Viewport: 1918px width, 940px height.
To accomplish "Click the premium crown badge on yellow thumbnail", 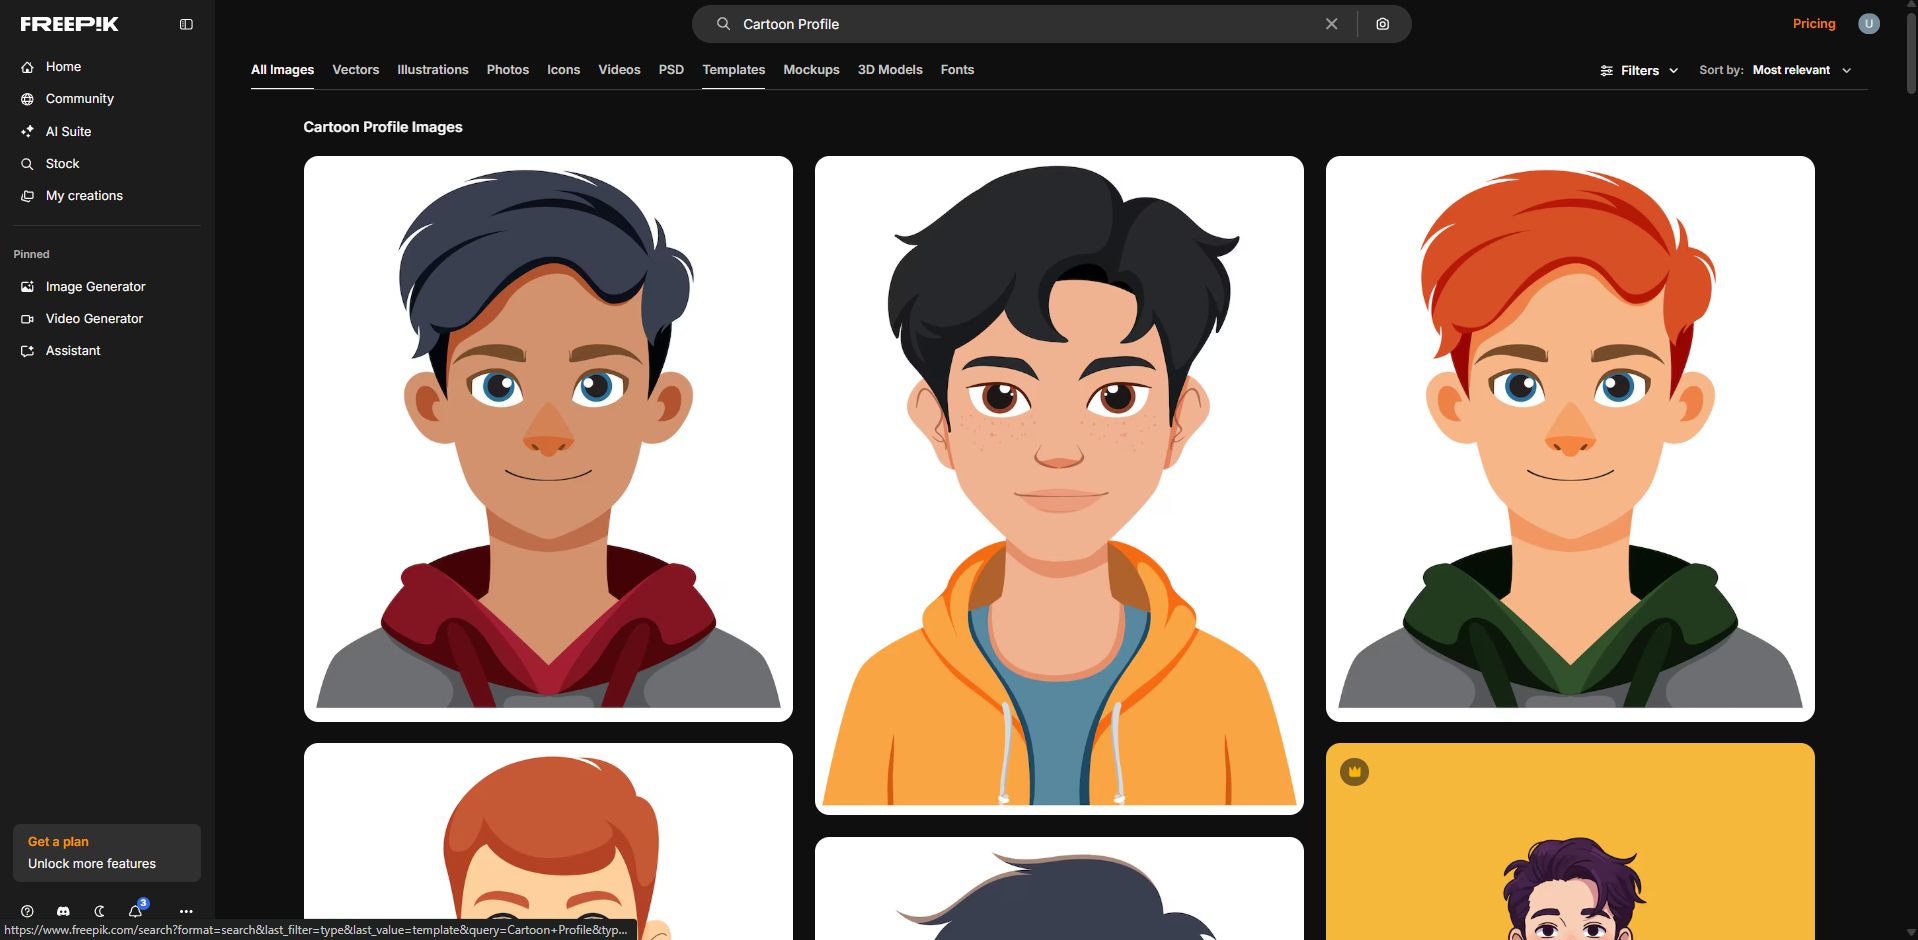I will (x=1355, y=771).
